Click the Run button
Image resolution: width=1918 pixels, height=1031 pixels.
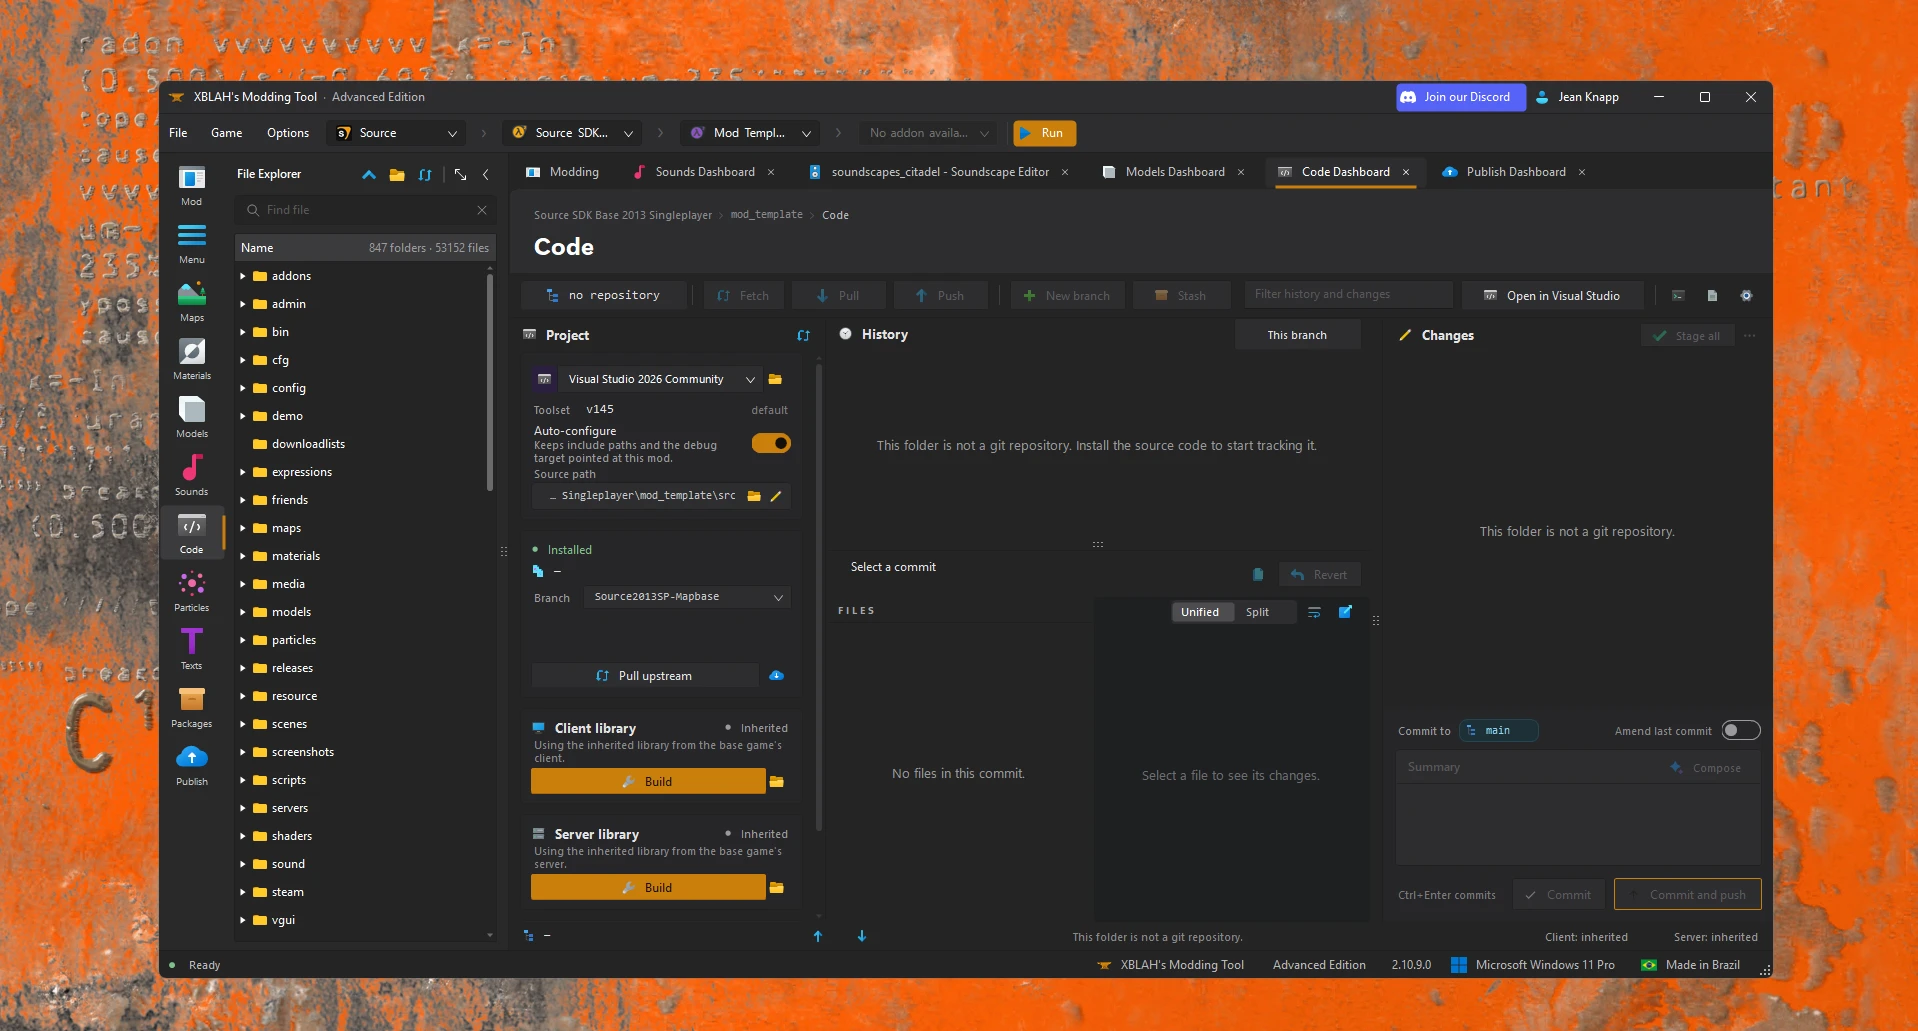(1044, 133)
